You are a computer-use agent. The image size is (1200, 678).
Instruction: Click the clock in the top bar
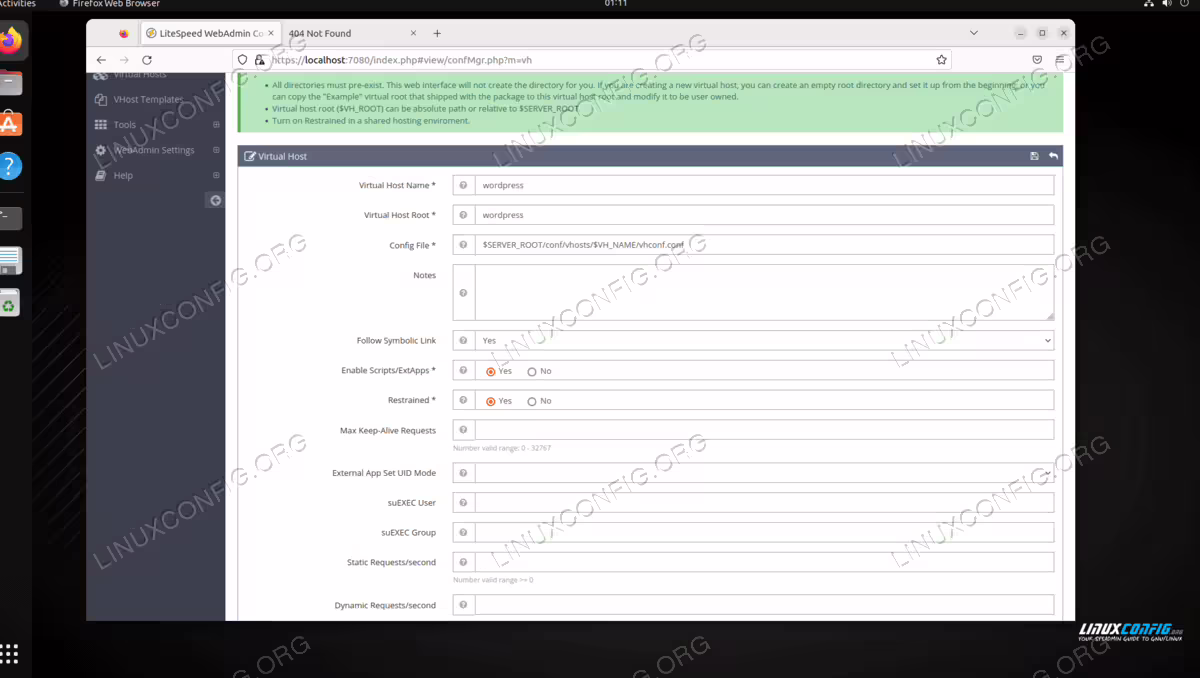tap(616, 4)
